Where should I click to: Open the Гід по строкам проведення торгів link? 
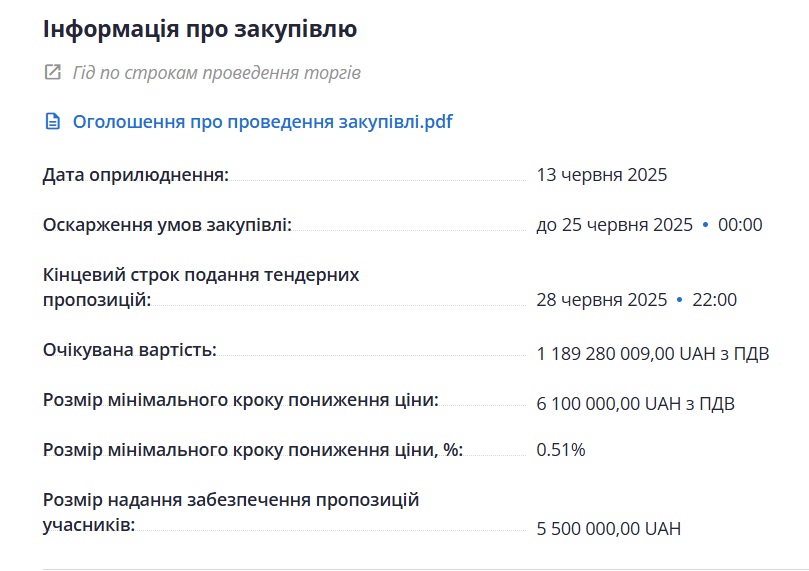pyautogui.click(x=217, y=73)
